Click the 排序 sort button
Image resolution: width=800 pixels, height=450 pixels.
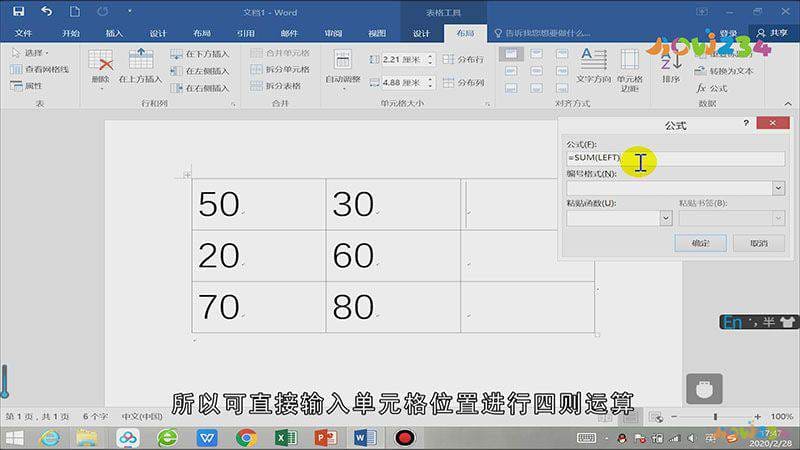click(671, 67)
